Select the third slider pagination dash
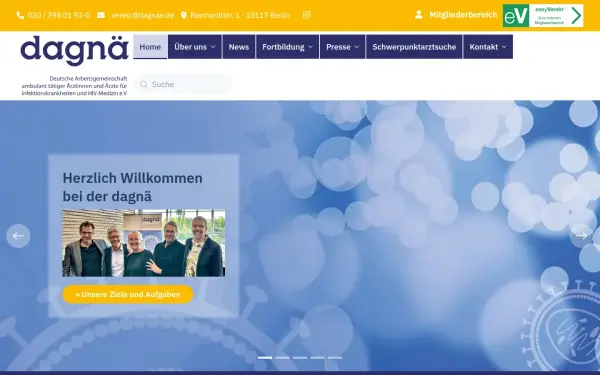 [300, 358]
